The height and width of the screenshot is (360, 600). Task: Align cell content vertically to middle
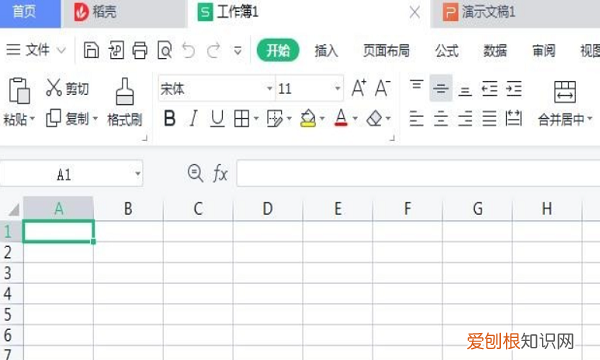441,88
